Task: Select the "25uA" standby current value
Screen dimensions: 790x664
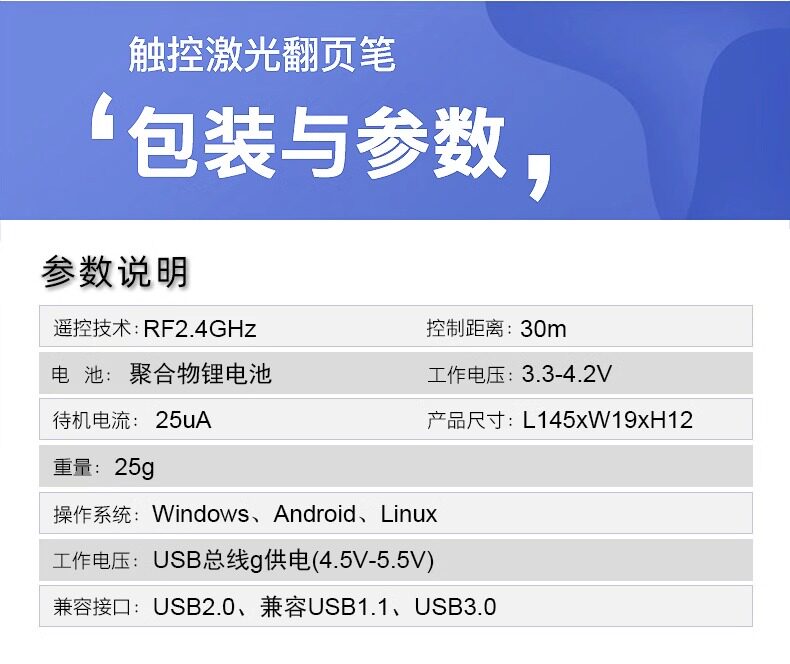Action: tap(183, 421)
